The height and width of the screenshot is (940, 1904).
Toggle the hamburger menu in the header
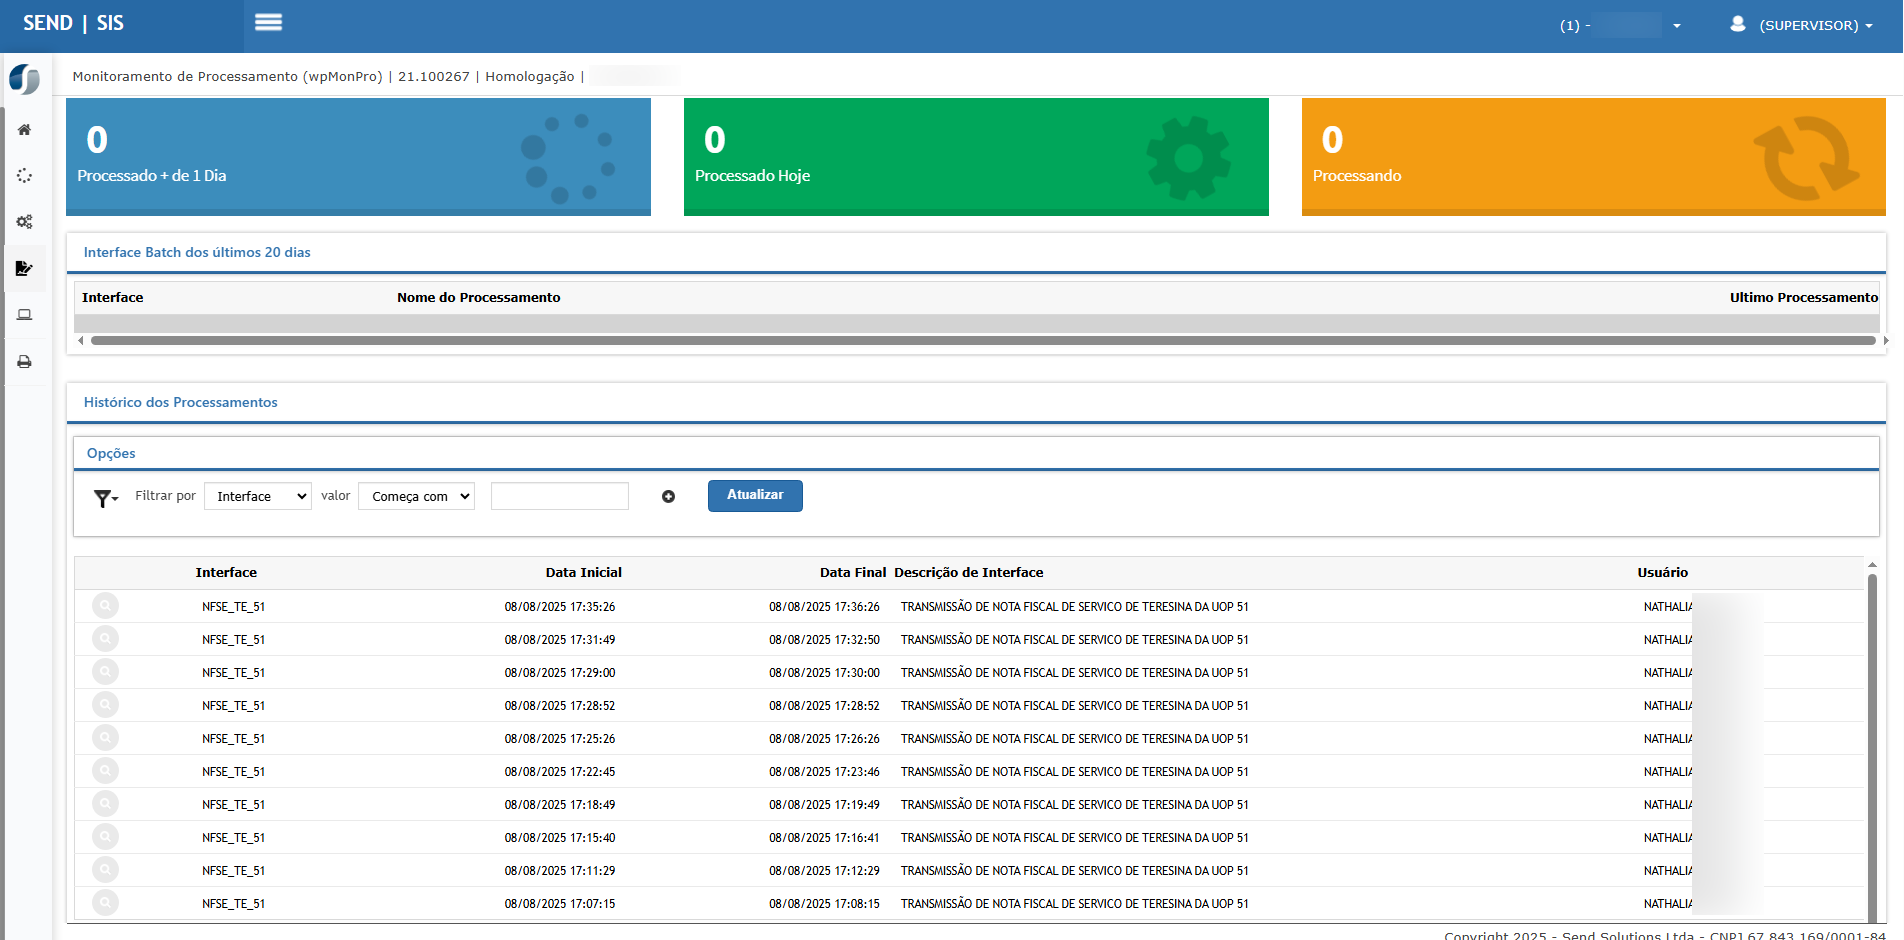268,23
